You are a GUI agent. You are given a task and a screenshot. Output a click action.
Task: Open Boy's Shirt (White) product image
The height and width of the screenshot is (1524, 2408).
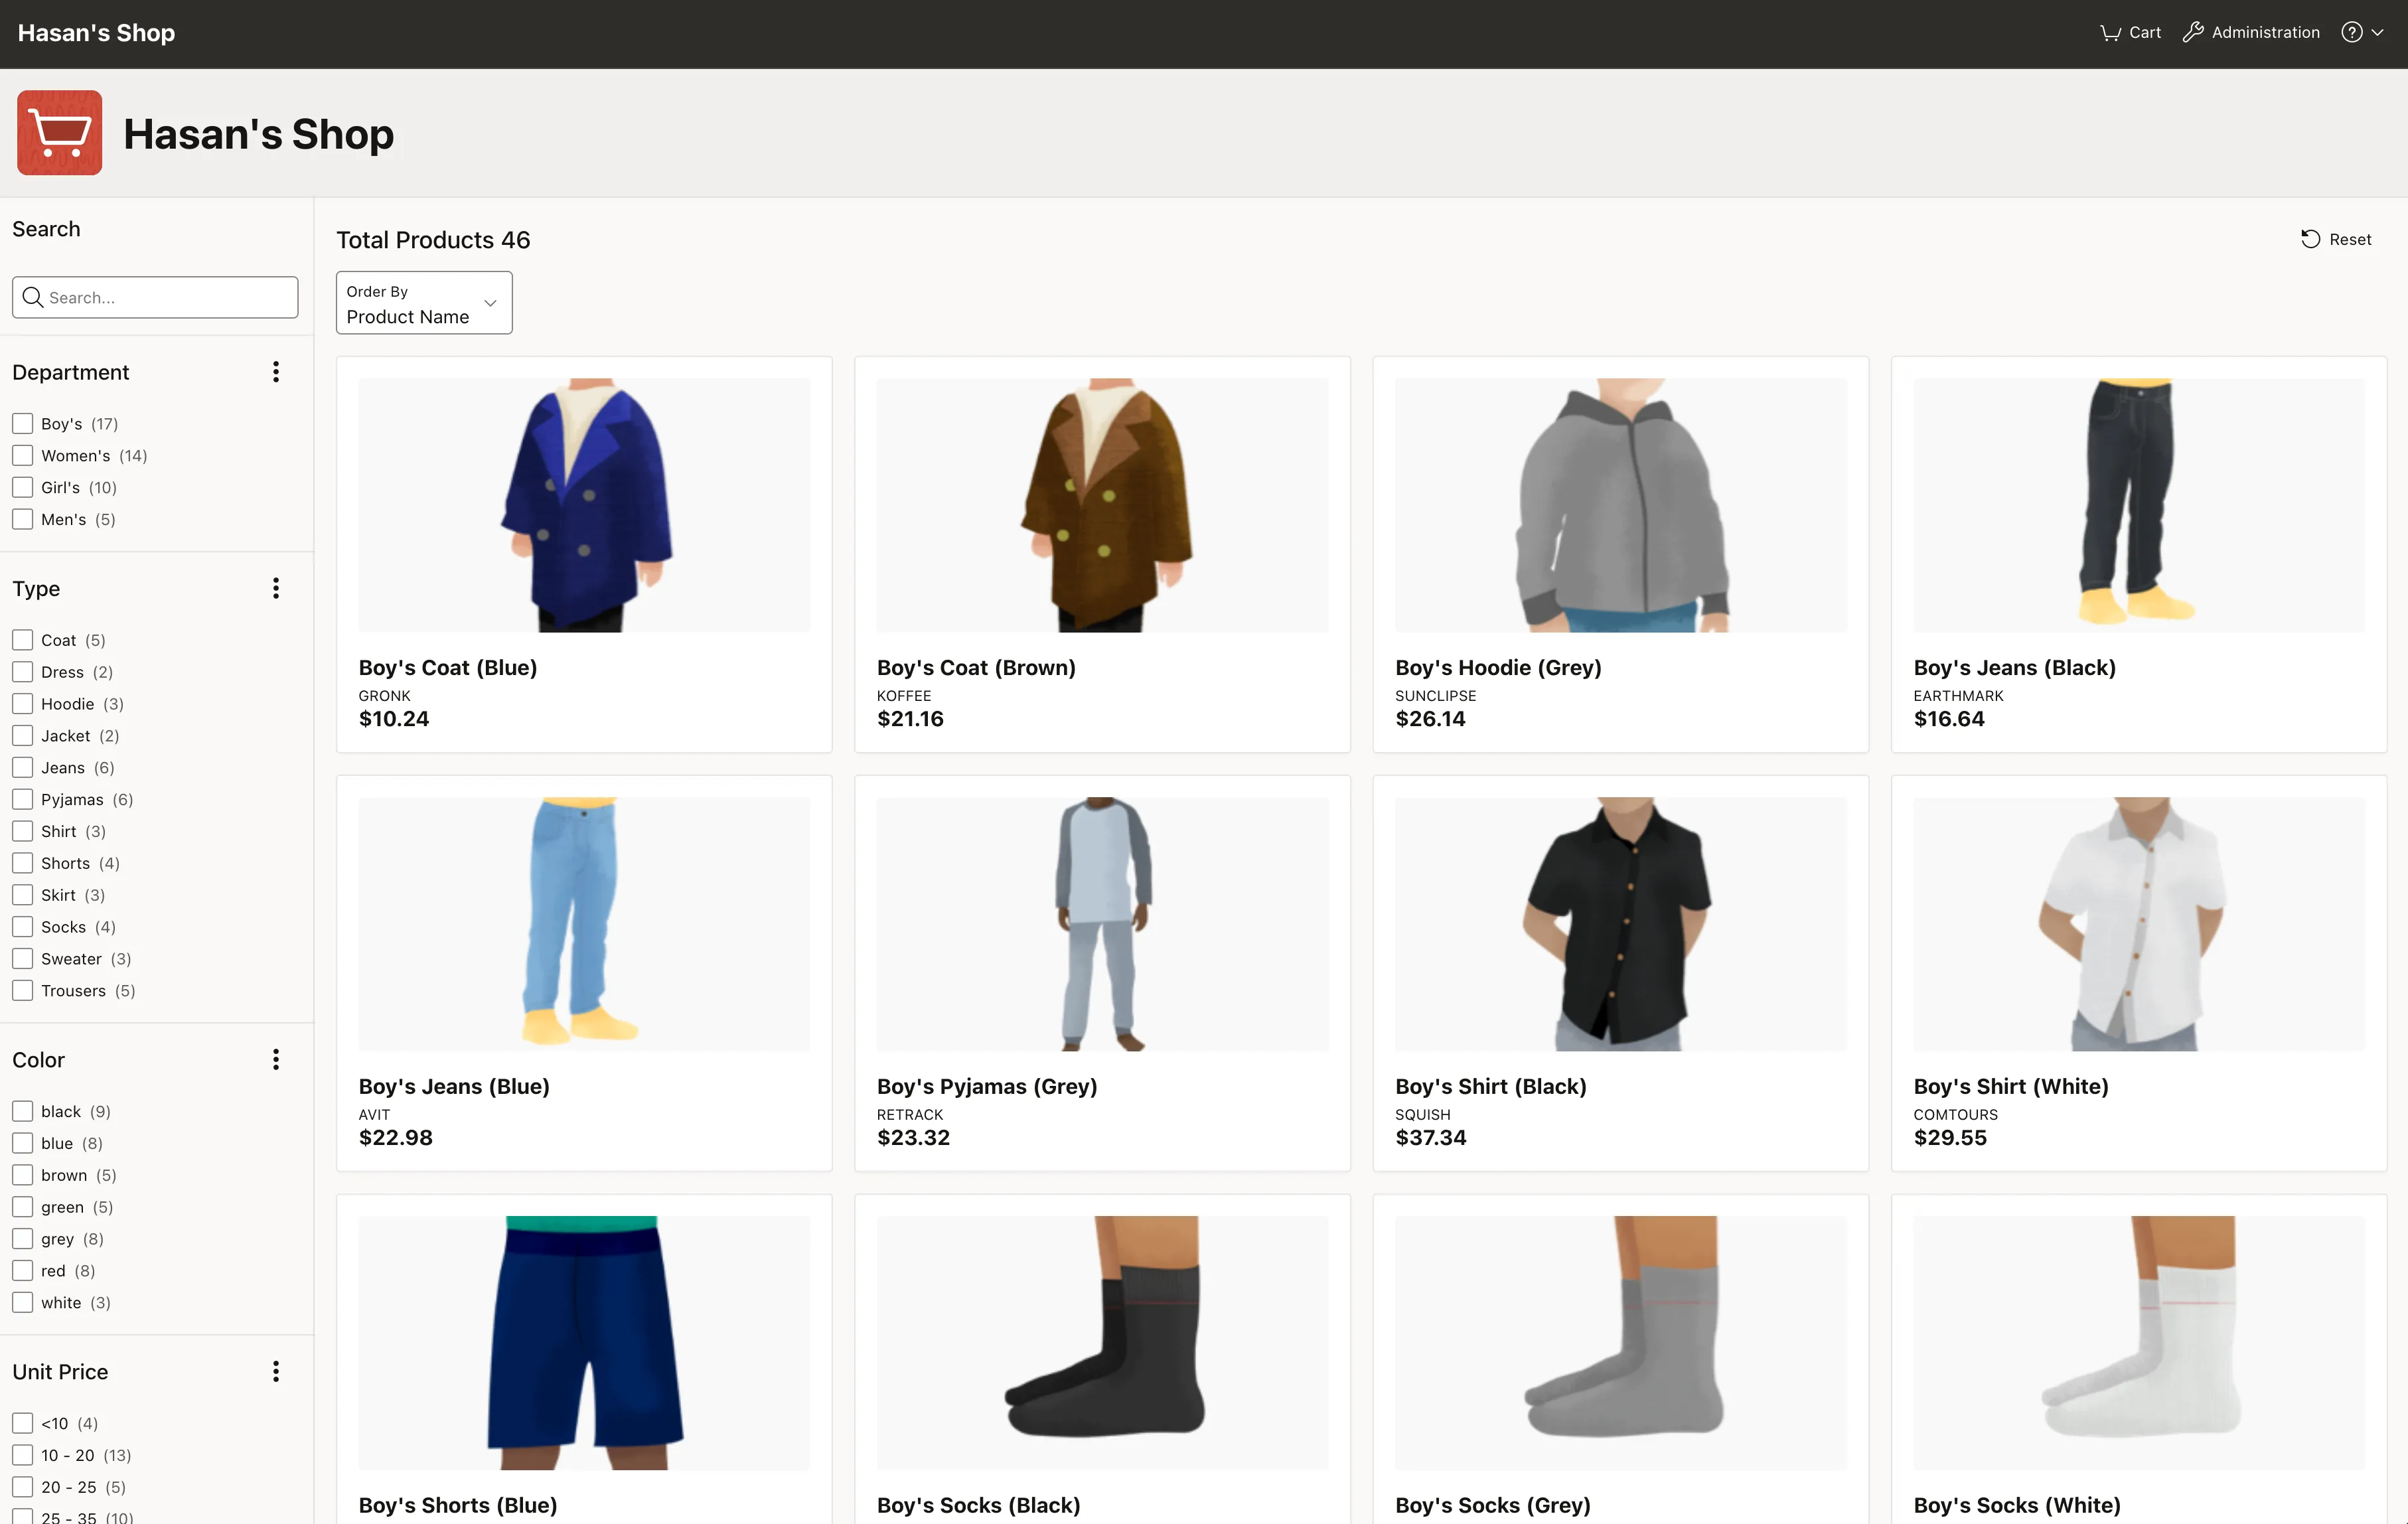pyautogui.click(x=2139, y=924)
